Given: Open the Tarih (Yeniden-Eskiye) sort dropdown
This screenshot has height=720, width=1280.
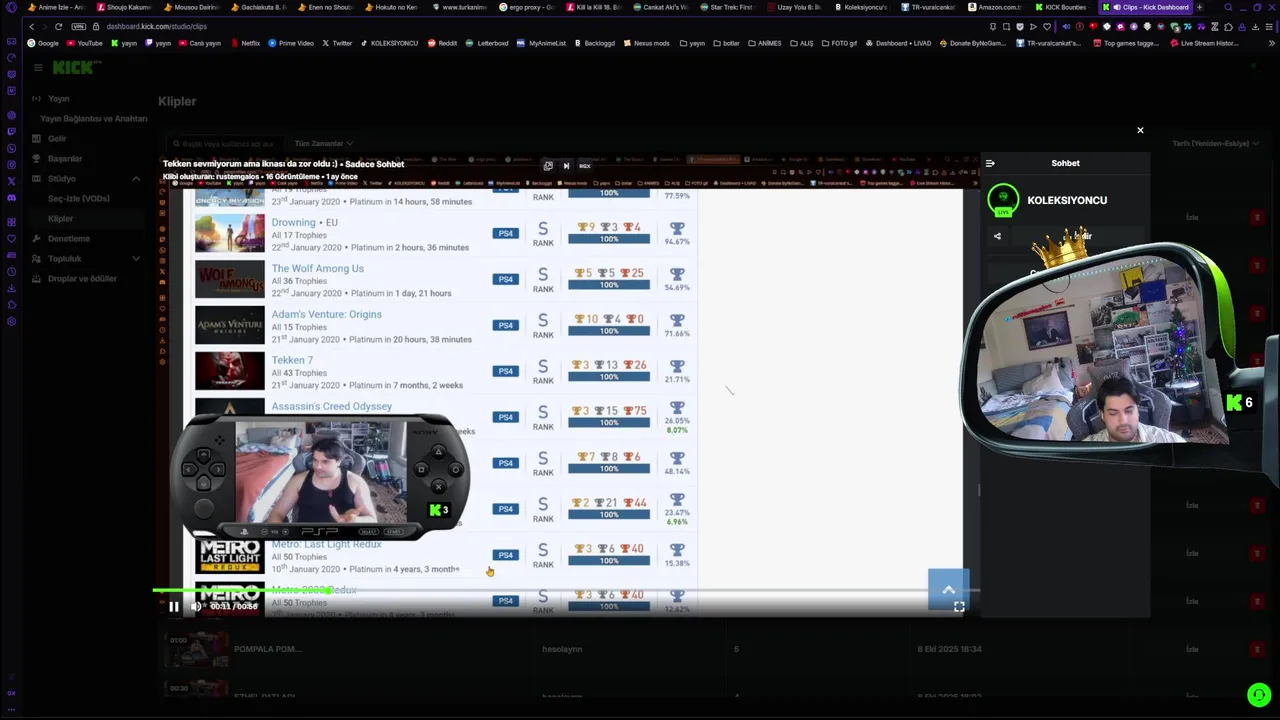Looking at the screenshot, I should coord(1215,144).
